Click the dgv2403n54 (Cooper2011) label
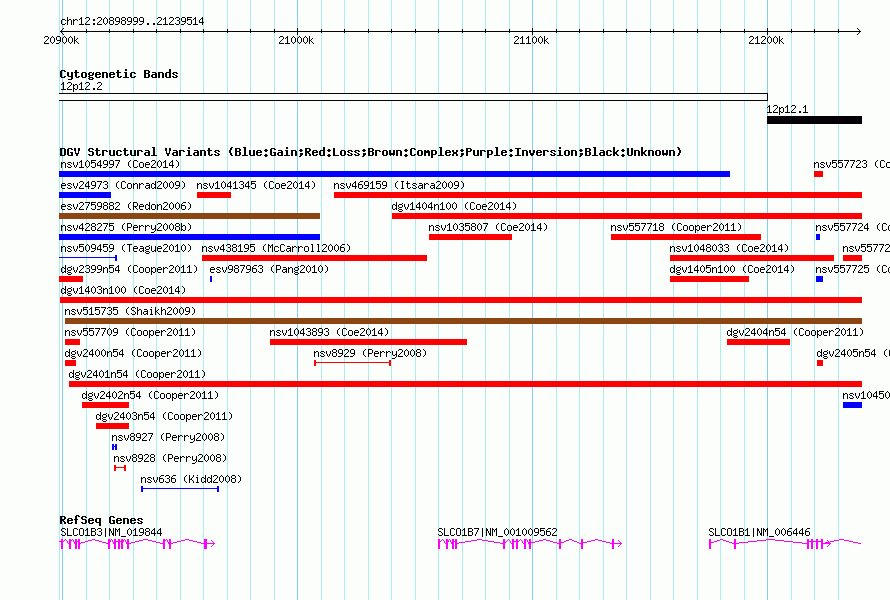This screenshot has width=890, height=600. coord(164,416)
